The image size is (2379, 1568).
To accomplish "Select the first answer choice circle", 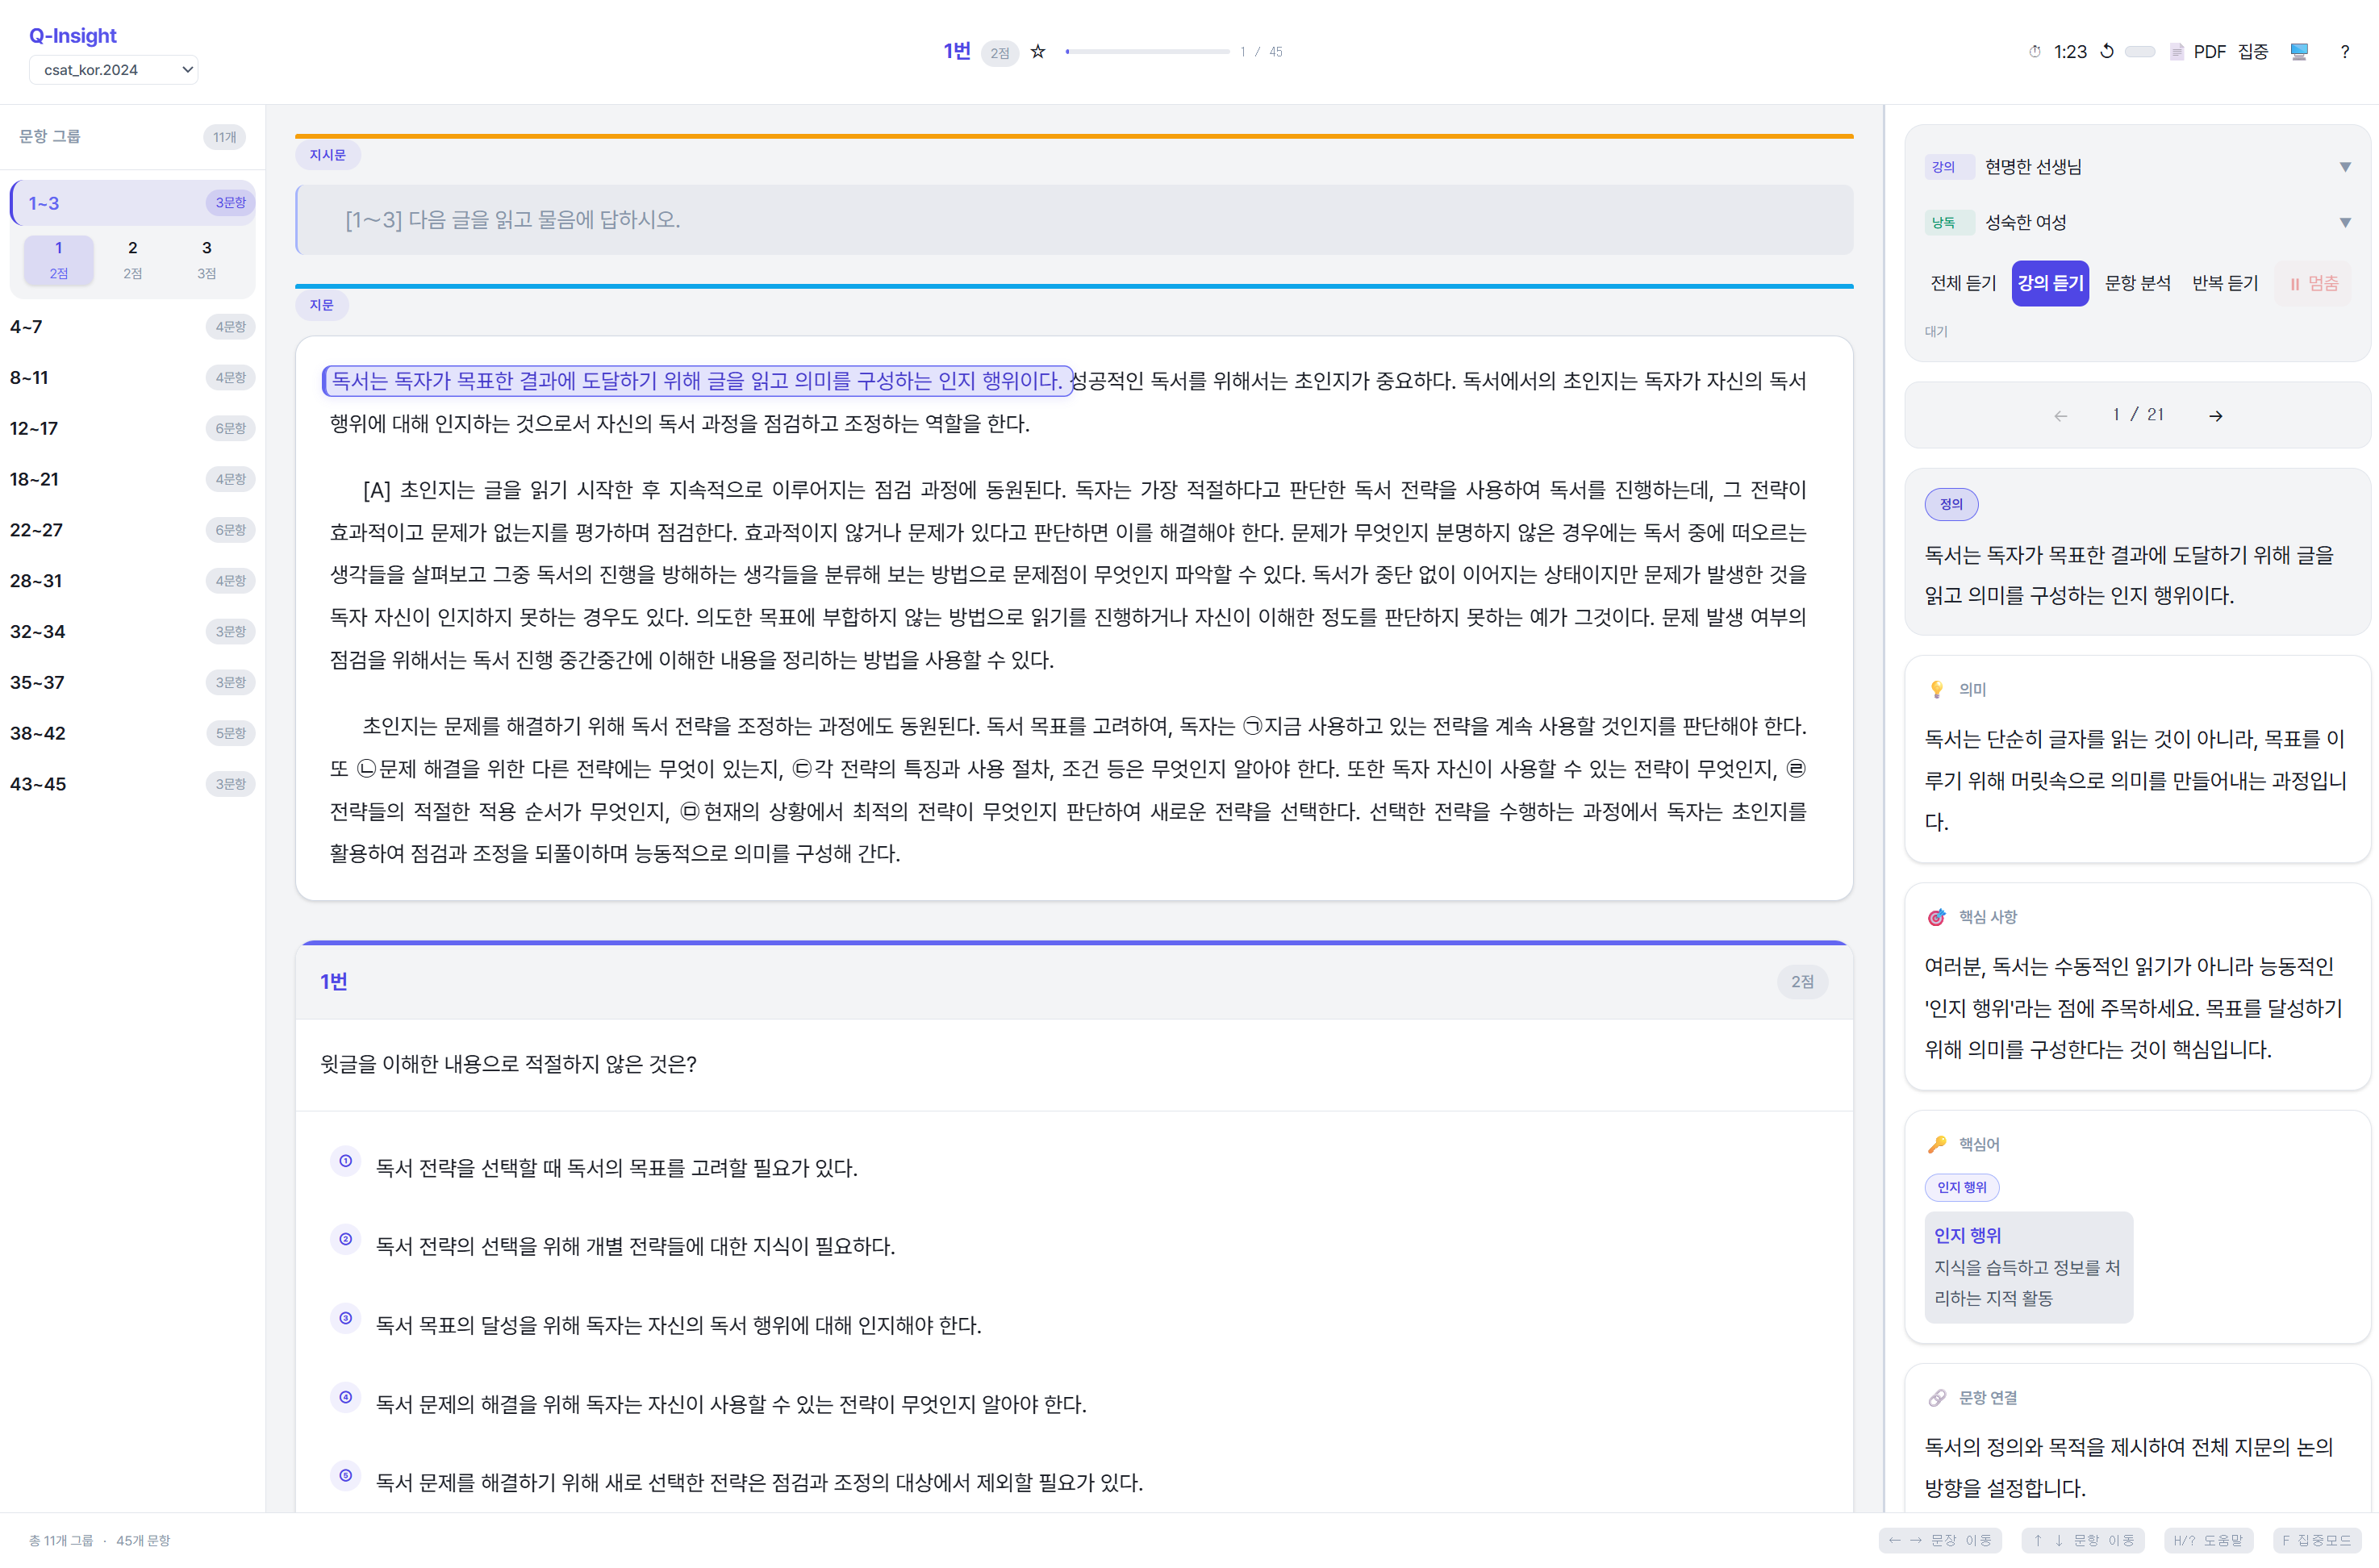I will (x=346, y=1161).
